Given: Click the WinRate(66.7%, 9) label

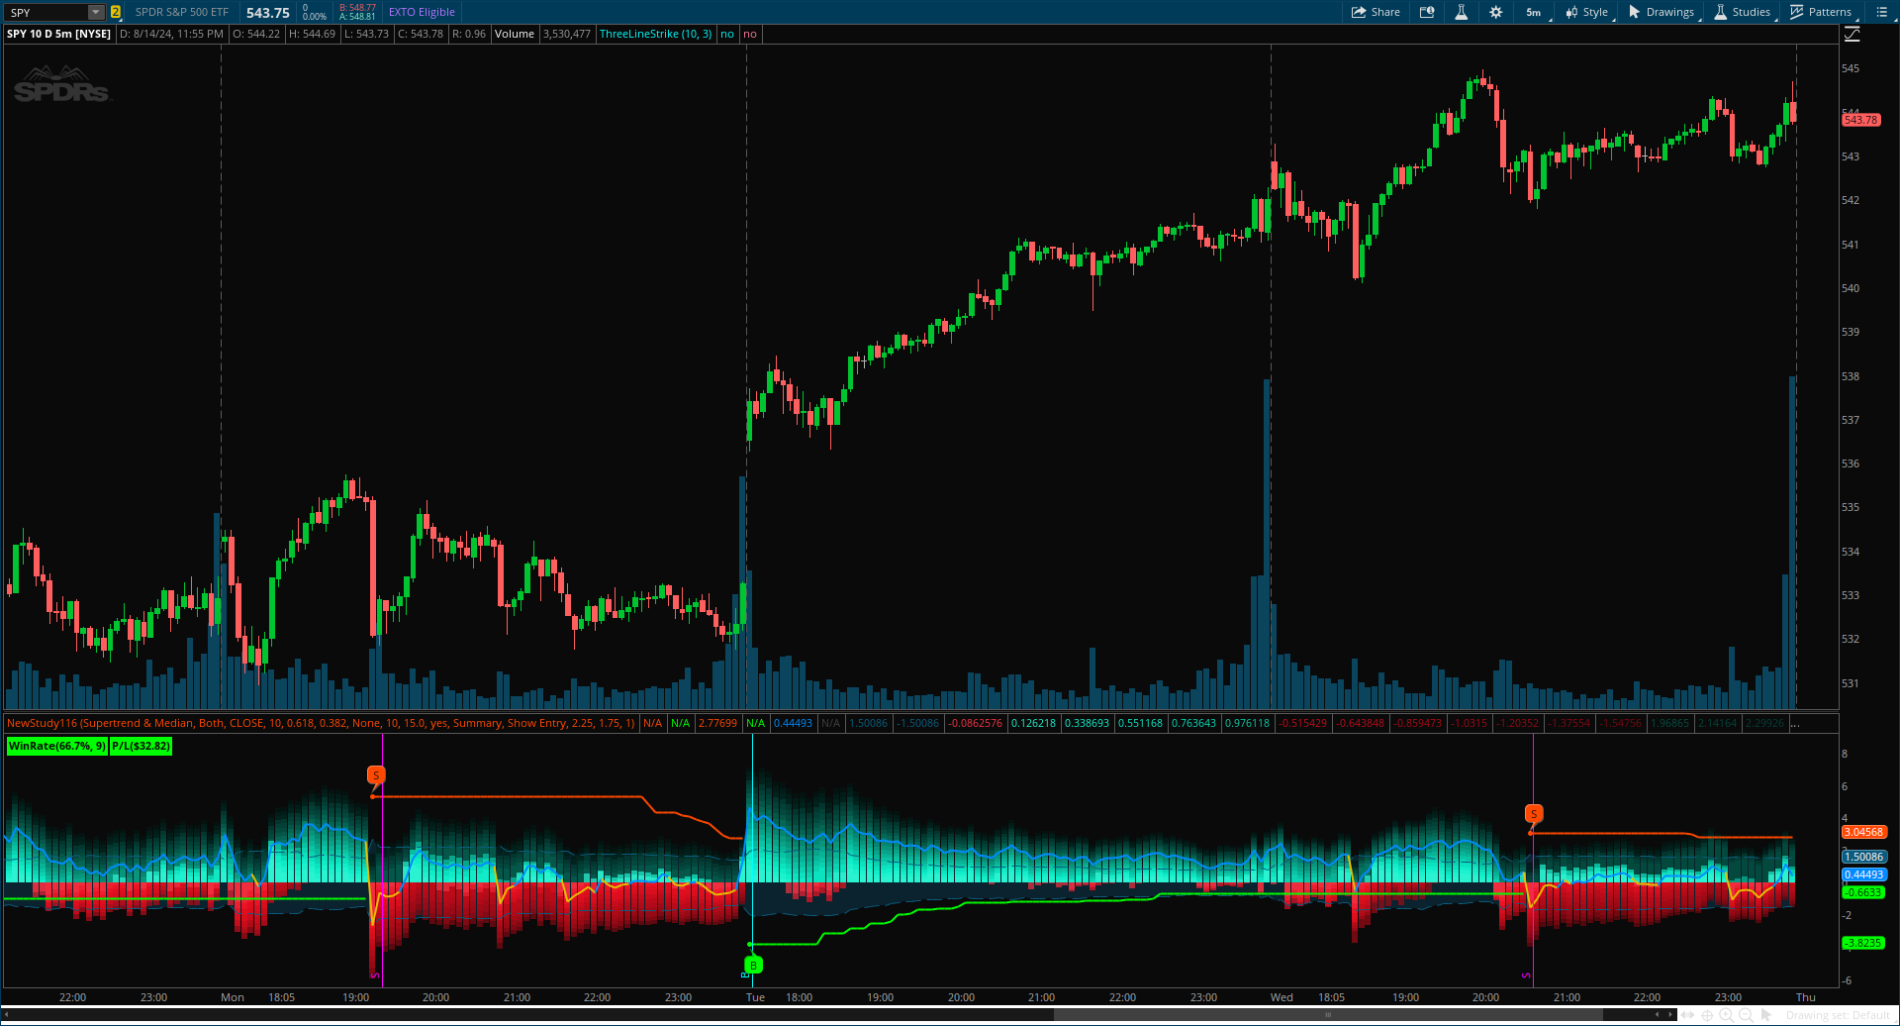Looking at the screenshot, I should (x=57, y=746).
